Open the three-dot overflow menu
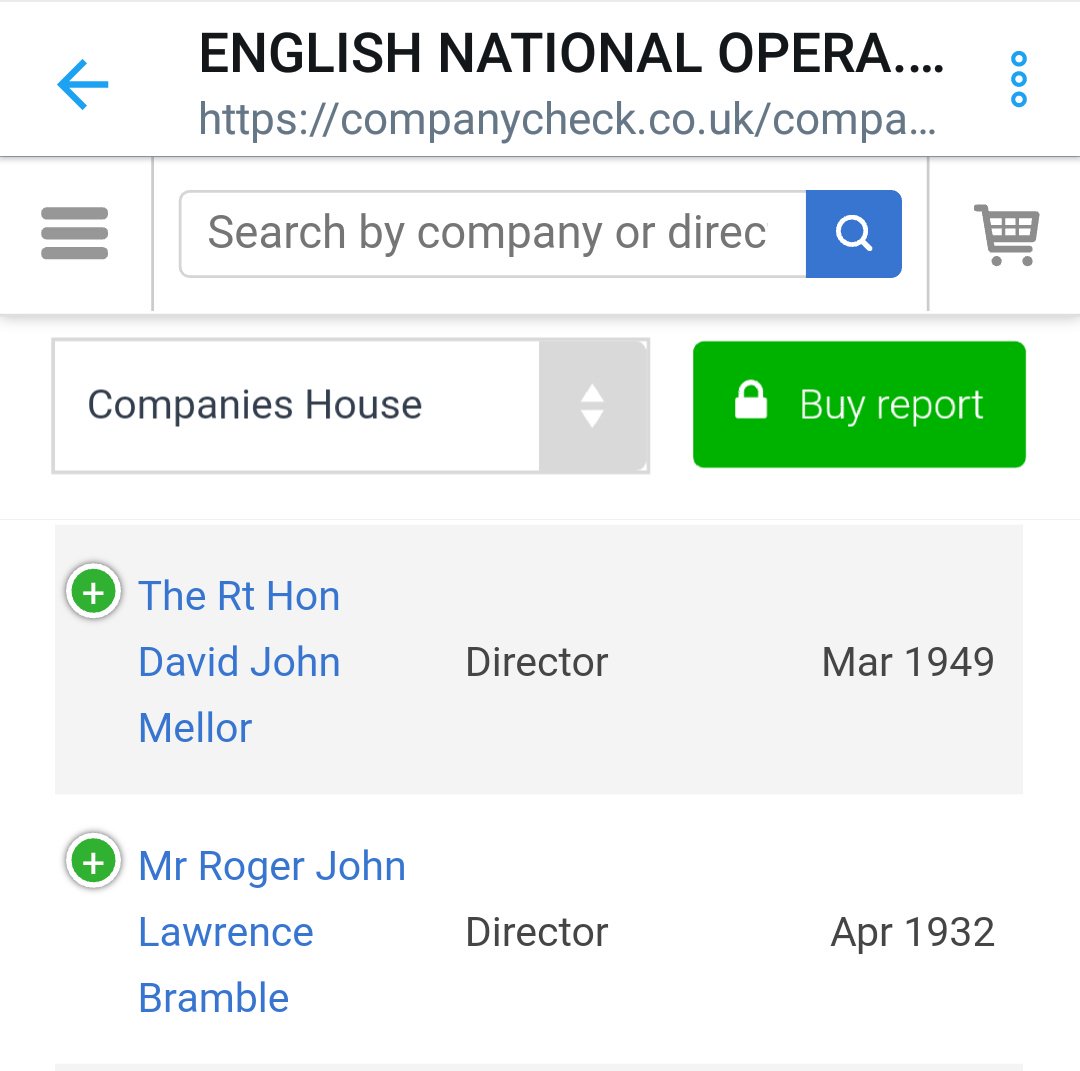 pos(1018,79)
